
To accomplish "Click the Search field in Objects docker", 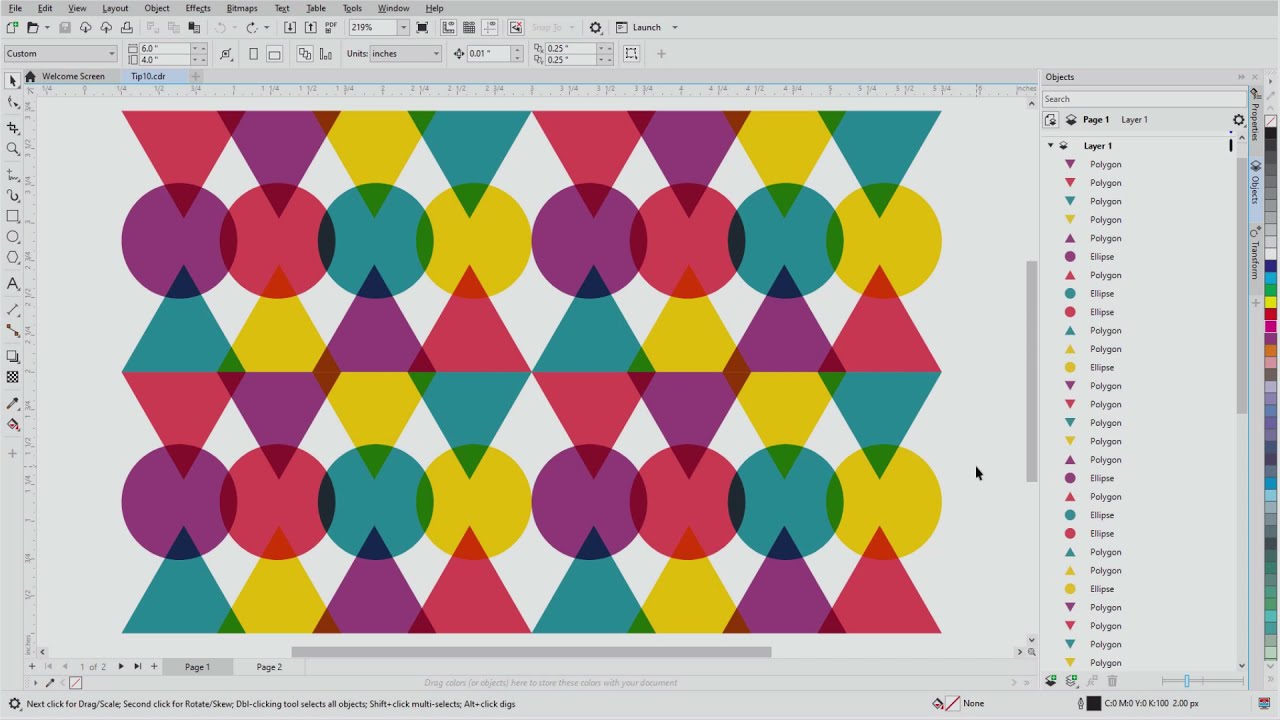I will [1143, 99].
